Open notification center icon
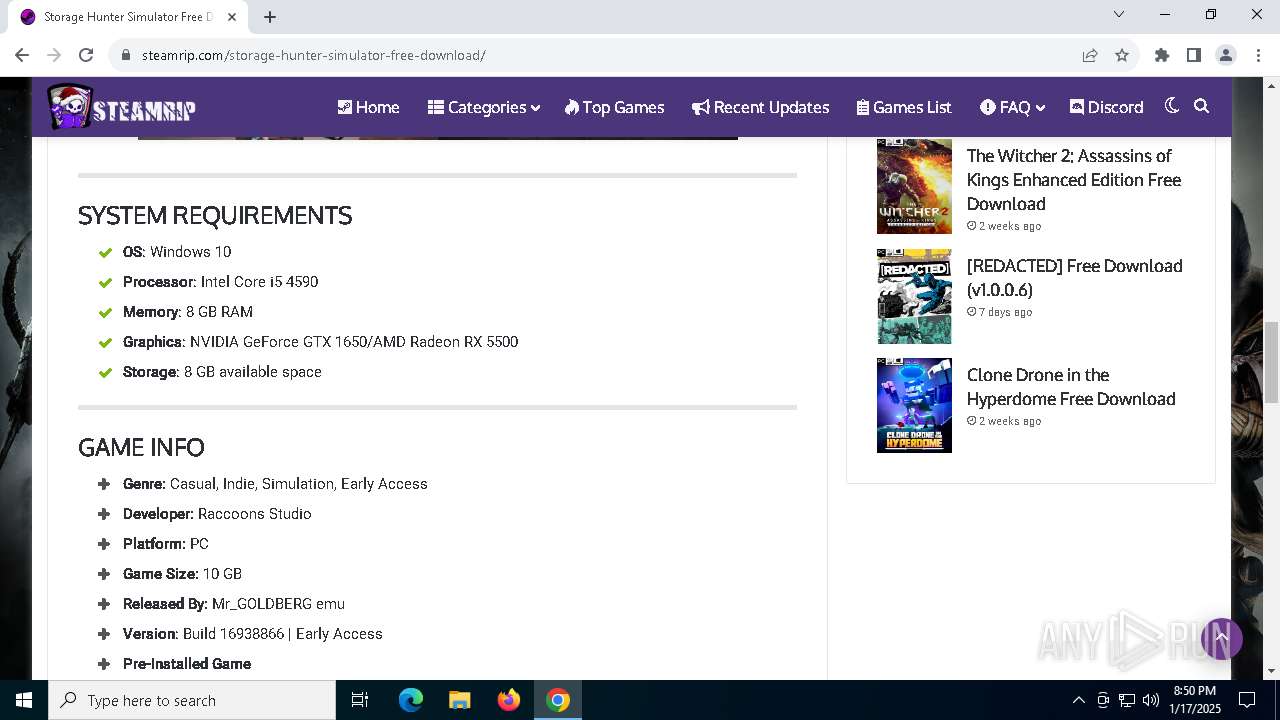 click(x=1247, y=700)
